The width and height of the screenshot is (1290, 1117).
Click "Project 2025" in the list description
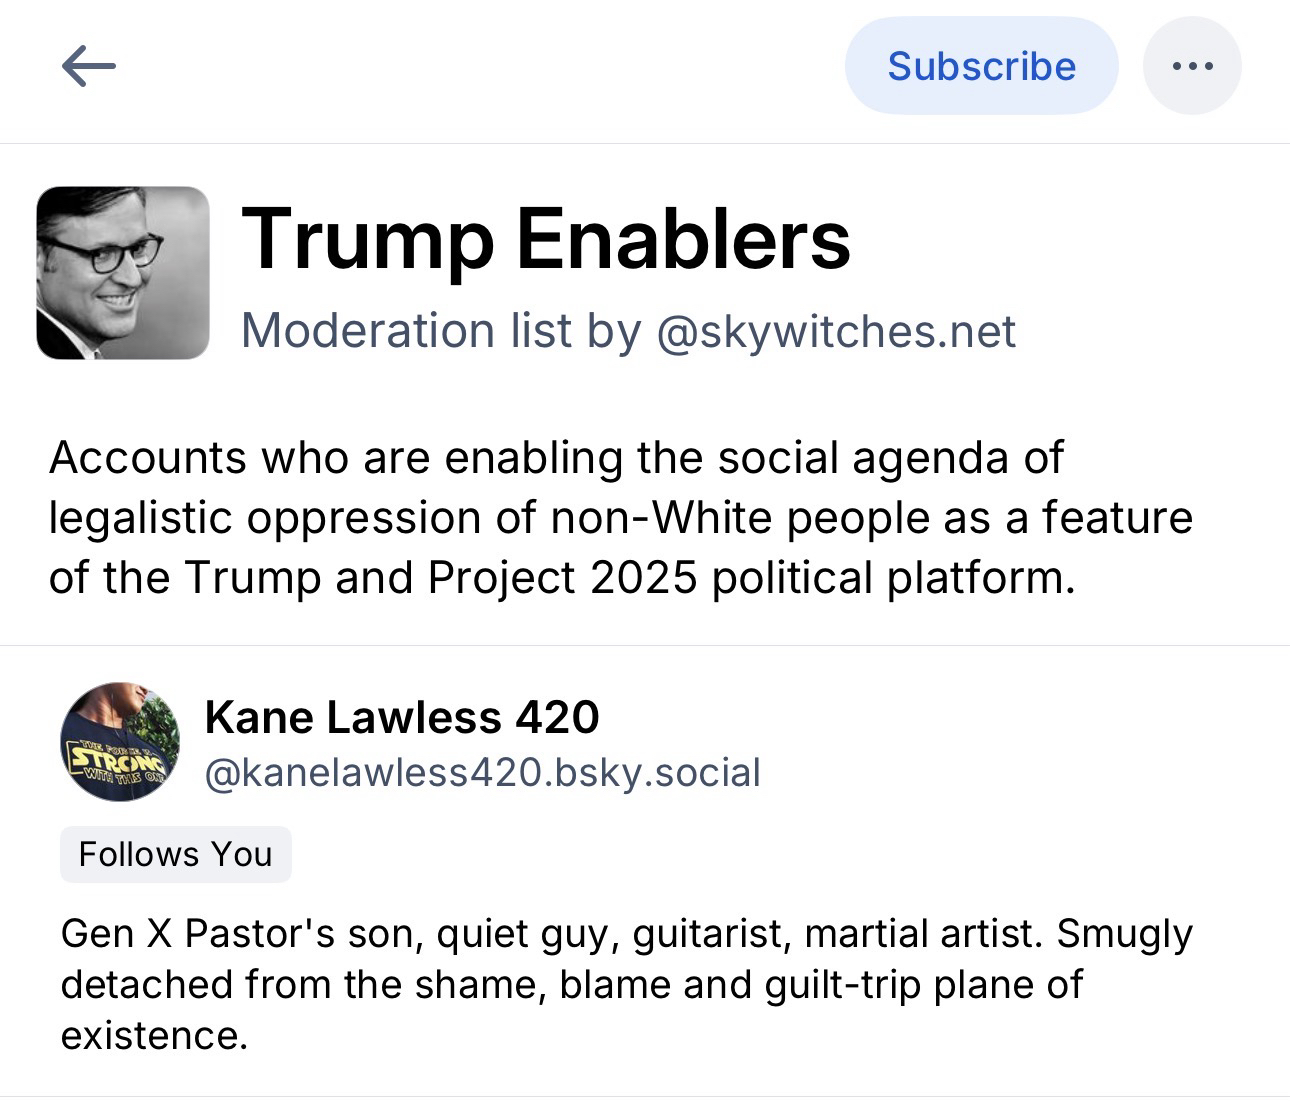tap(562, 578)
